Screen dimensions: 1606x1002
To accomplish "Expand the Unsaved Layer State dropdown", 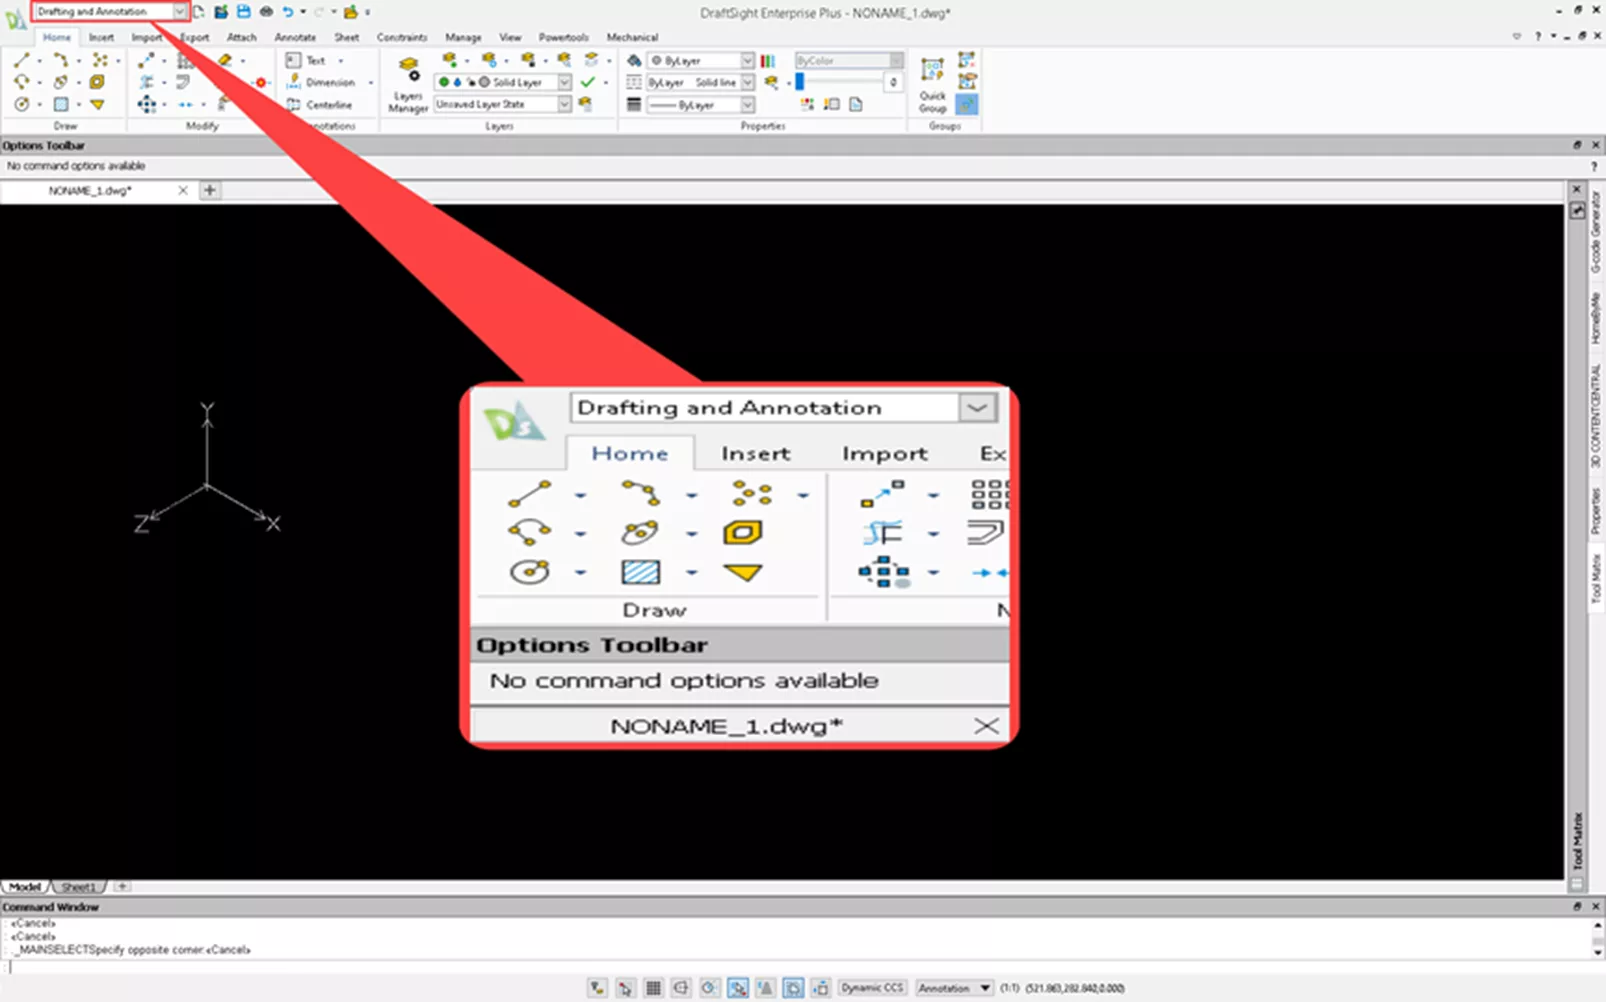I will click(564, 104).
